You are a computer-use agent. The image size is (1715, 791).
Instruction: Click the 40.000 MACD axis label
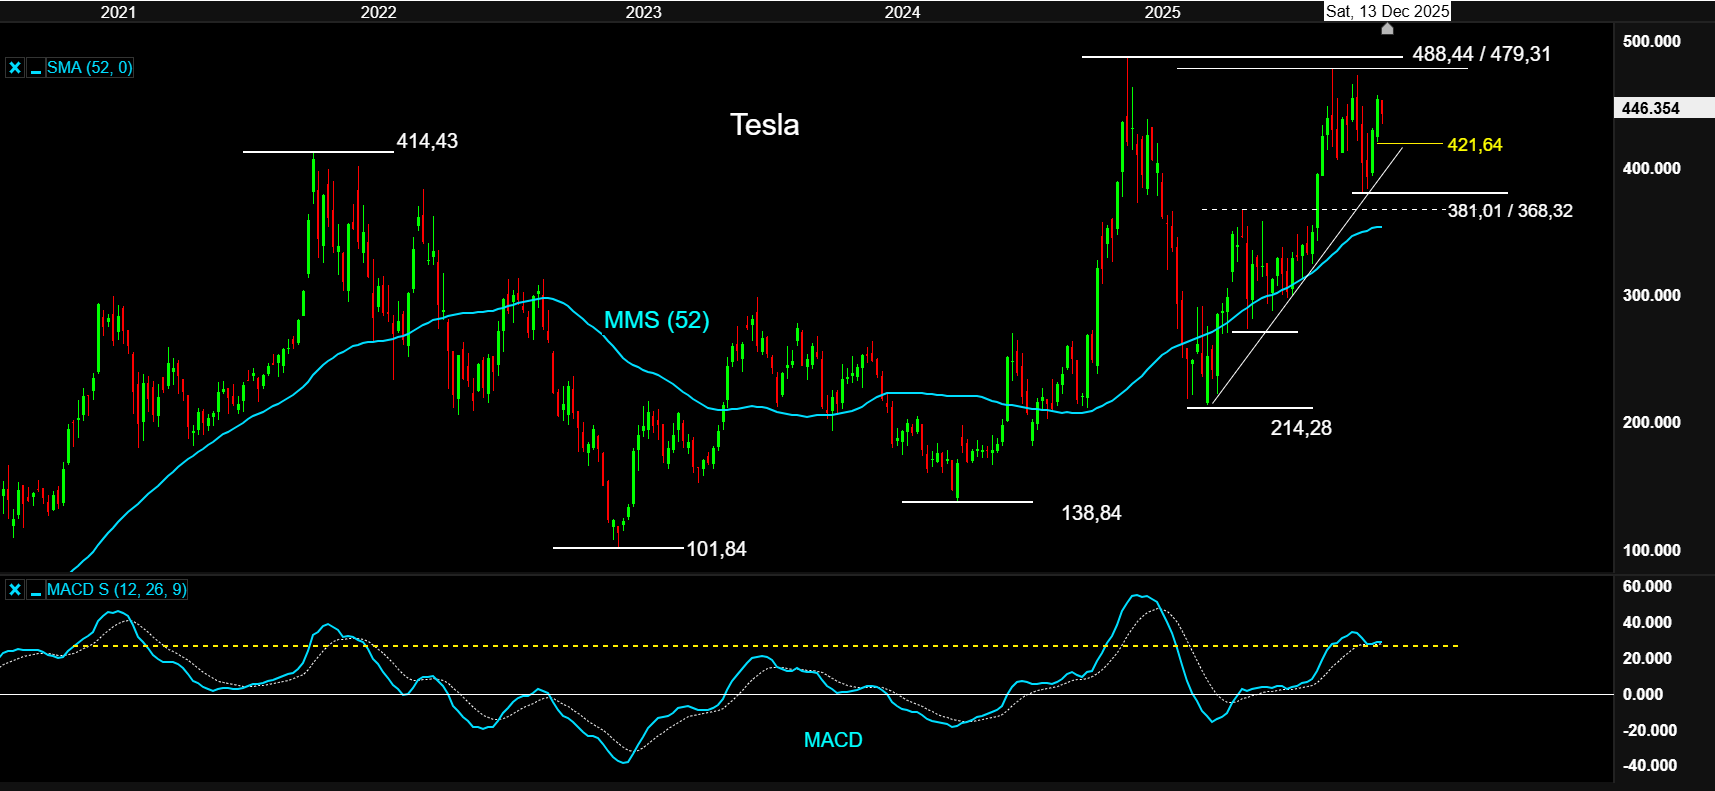click(x=1647, y=622)
